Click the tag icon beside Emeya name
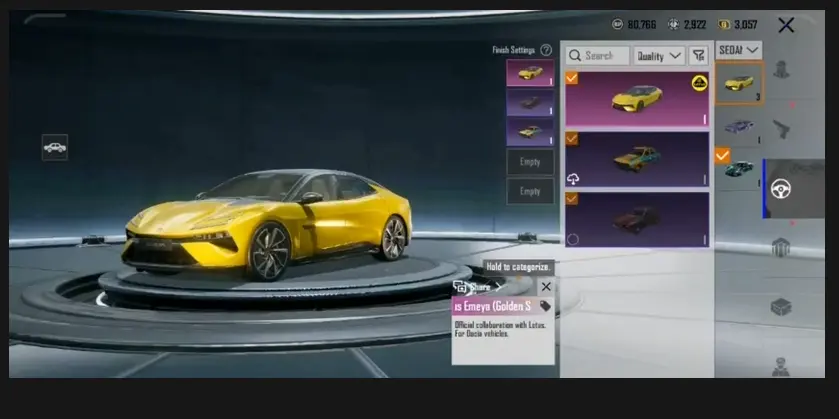 545,306
